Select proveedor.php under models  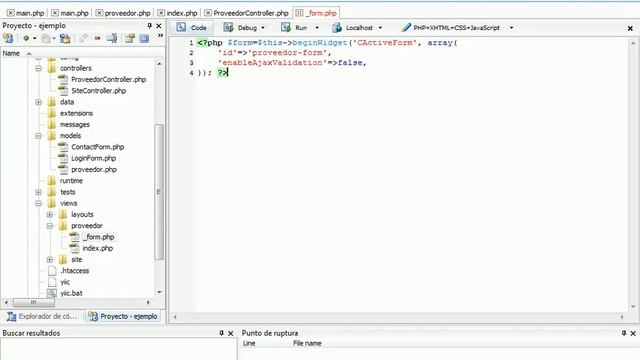pyautogui.click(x=94, y=169)
